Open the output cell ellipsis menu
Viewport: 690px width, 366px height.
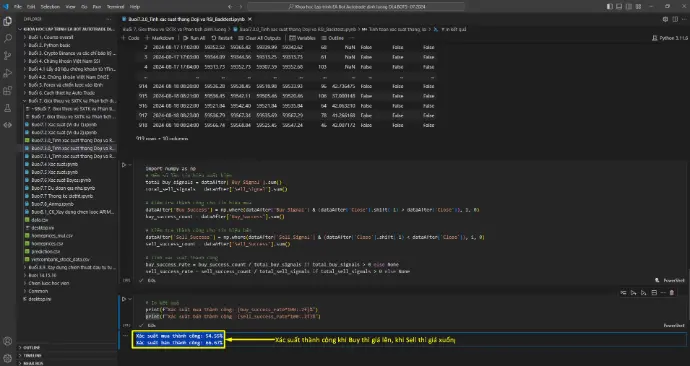125,336
